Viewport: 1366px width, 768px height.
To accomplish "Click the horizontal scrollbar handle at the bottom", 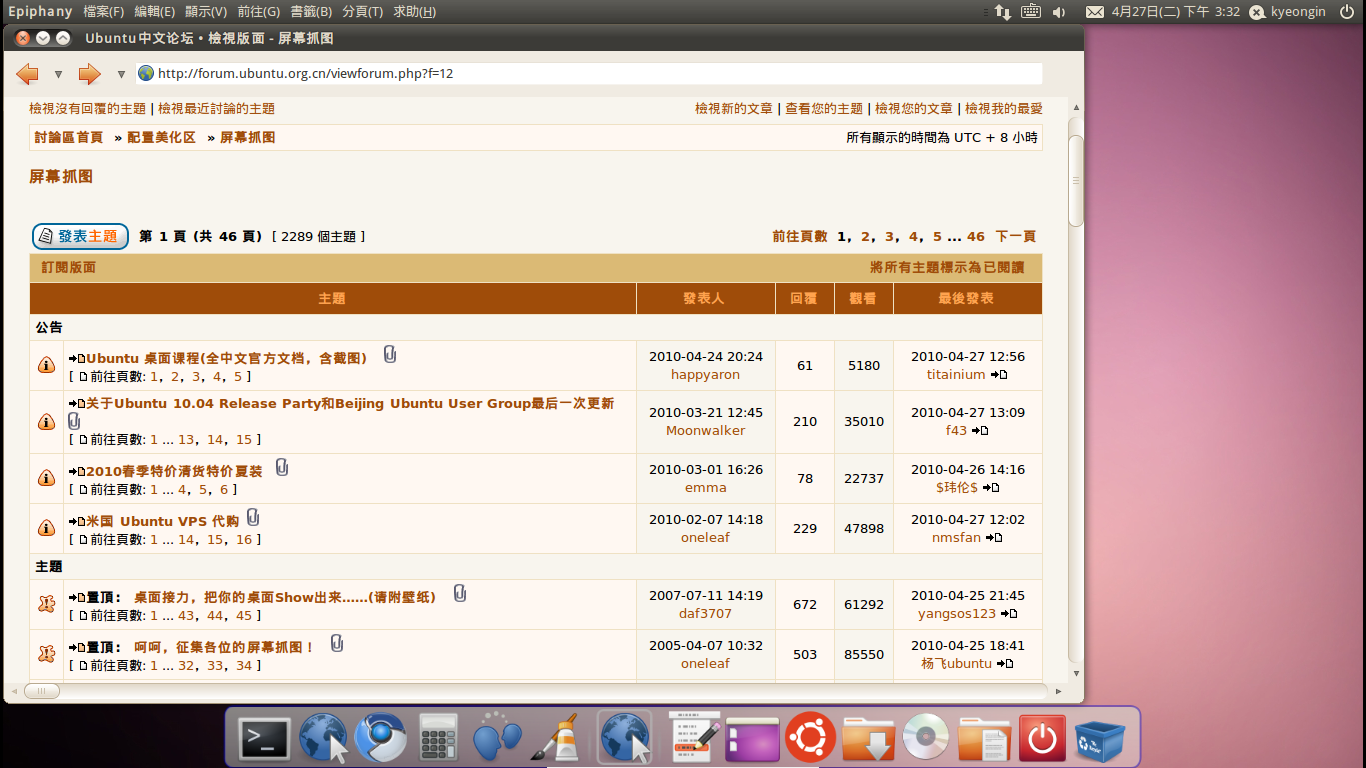I will 41,691.
